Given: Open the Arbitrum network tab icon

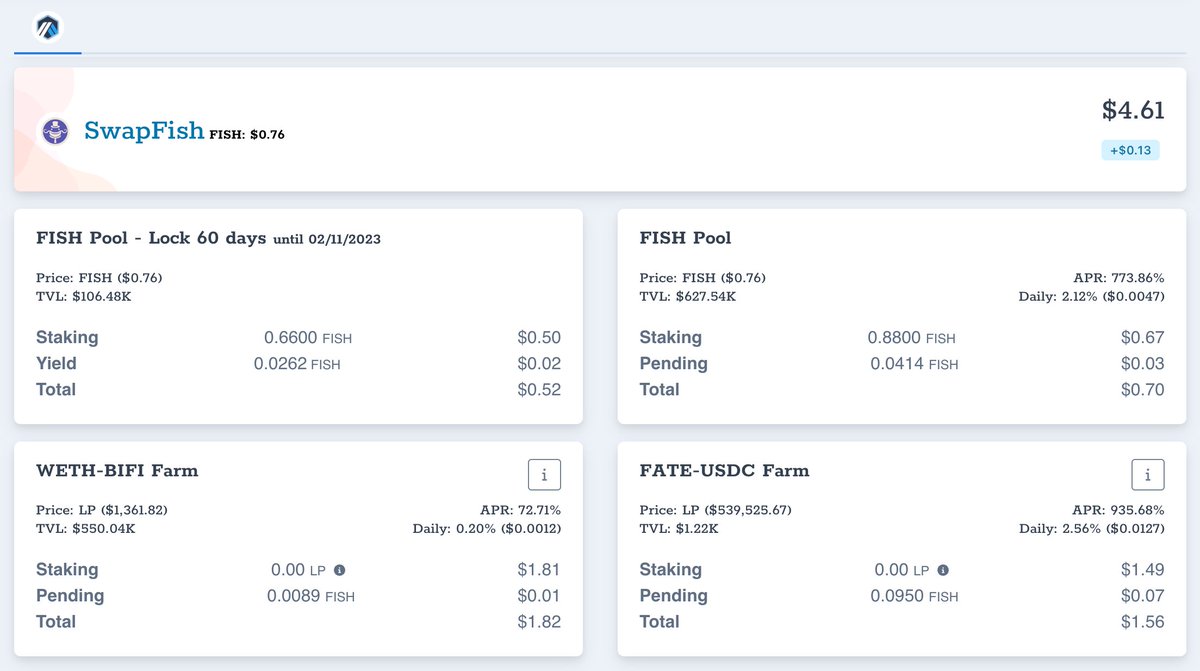Looking at the screenshot, I should [47, 27].
